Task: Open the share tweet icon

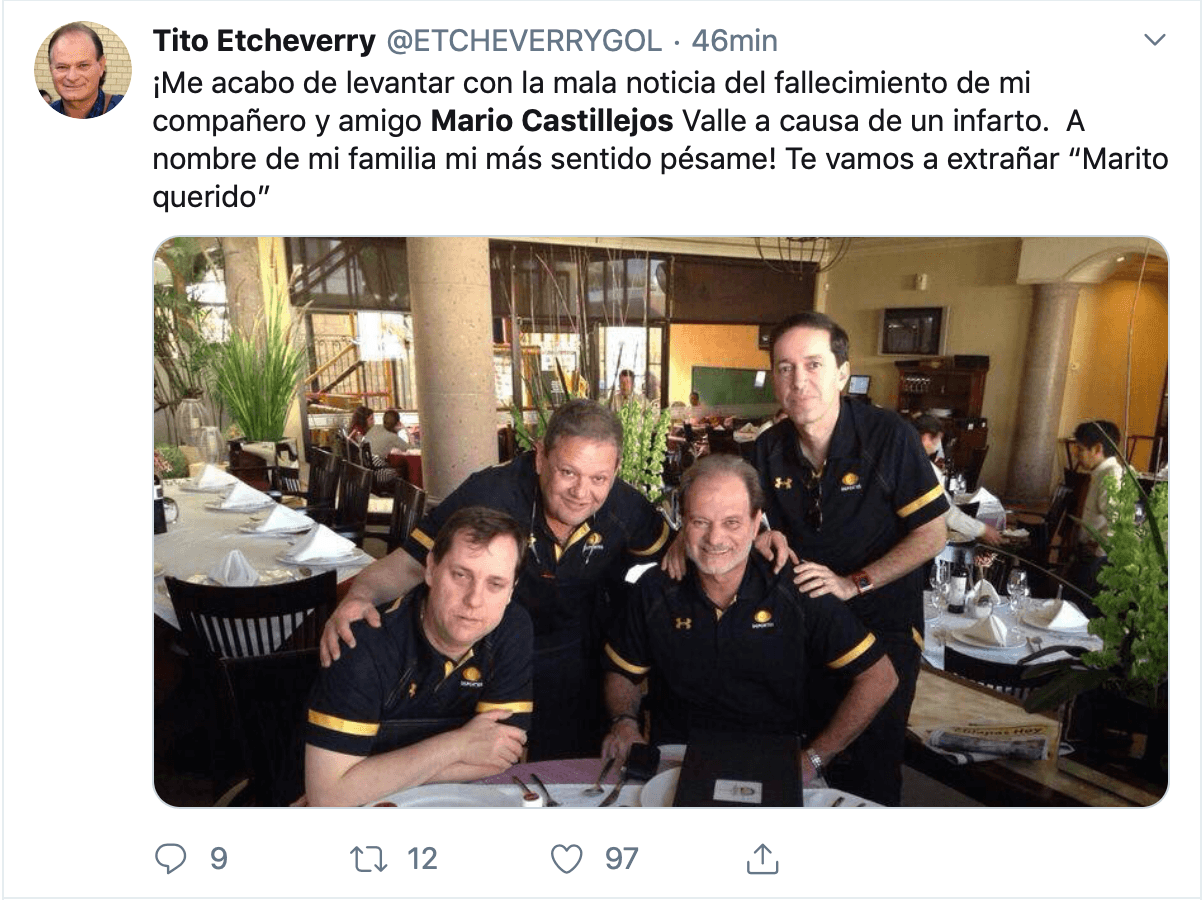Action: click(x=762, y=857)
